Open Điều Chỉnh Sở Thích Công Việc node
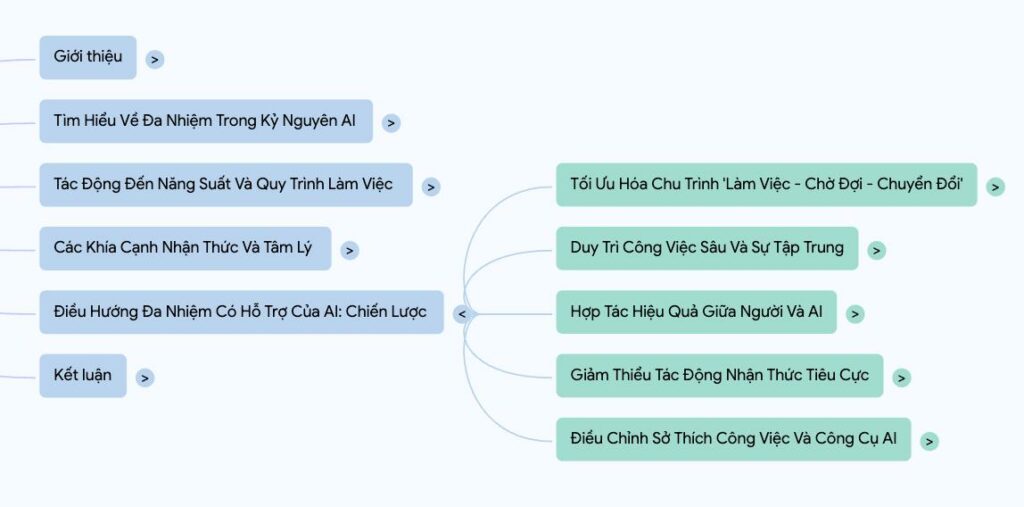Image resolution: width=1024 pixels, height=507 pixels. (733, 439)
